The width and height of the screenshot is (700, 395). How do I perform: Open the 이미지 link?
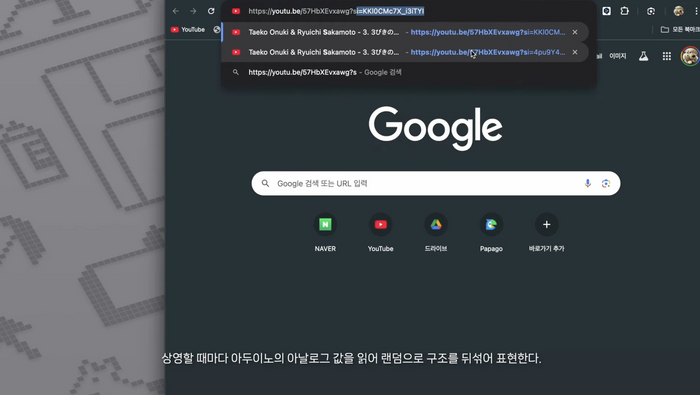click(x=618, y=56)
